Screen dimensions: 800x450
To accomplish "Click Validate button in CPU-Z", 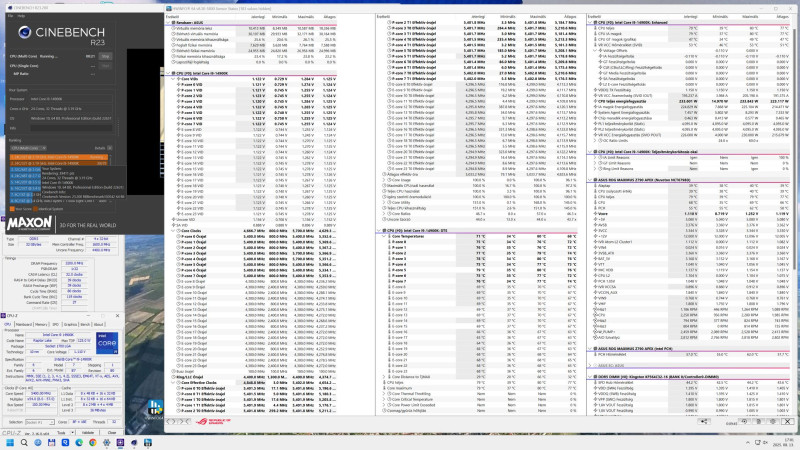I will pyautogui.click(x=88, y=433).
